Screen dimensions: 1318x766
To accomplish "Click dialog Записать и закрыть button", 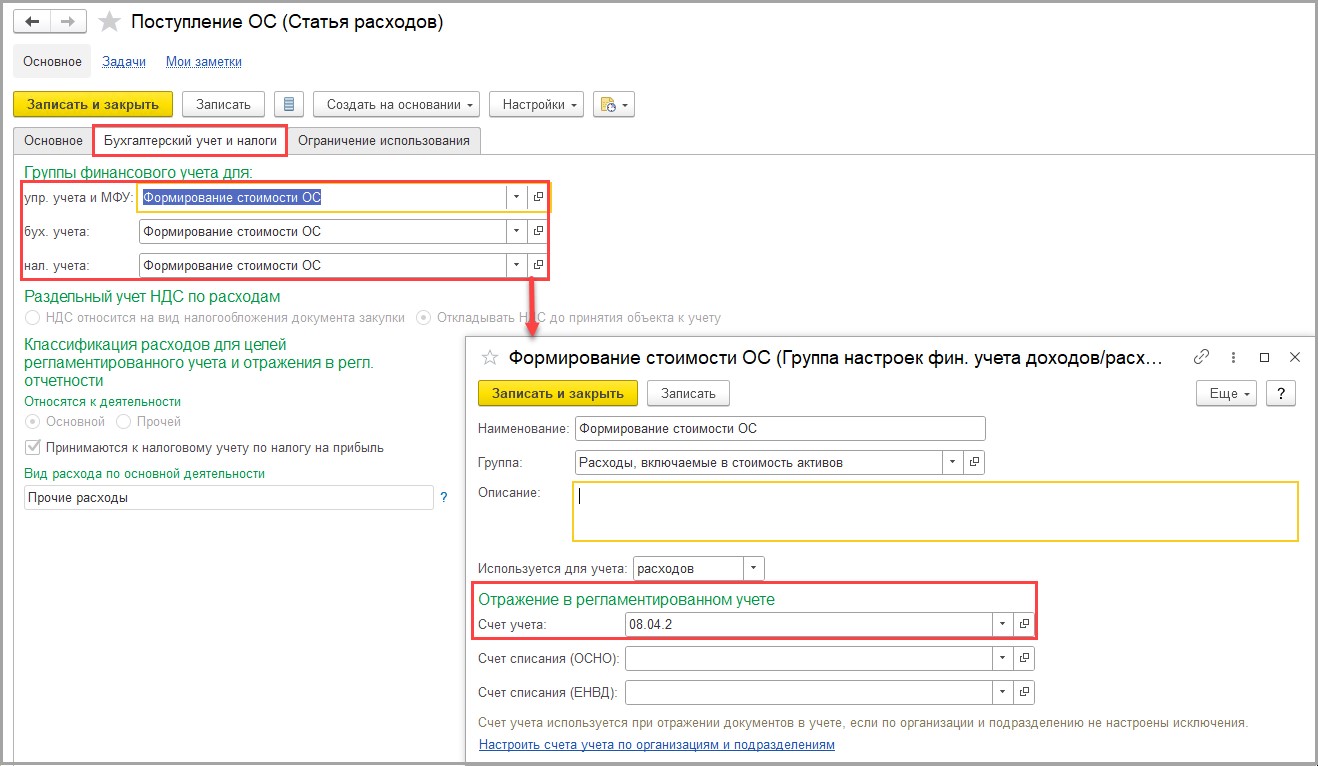I will (558, 393).
